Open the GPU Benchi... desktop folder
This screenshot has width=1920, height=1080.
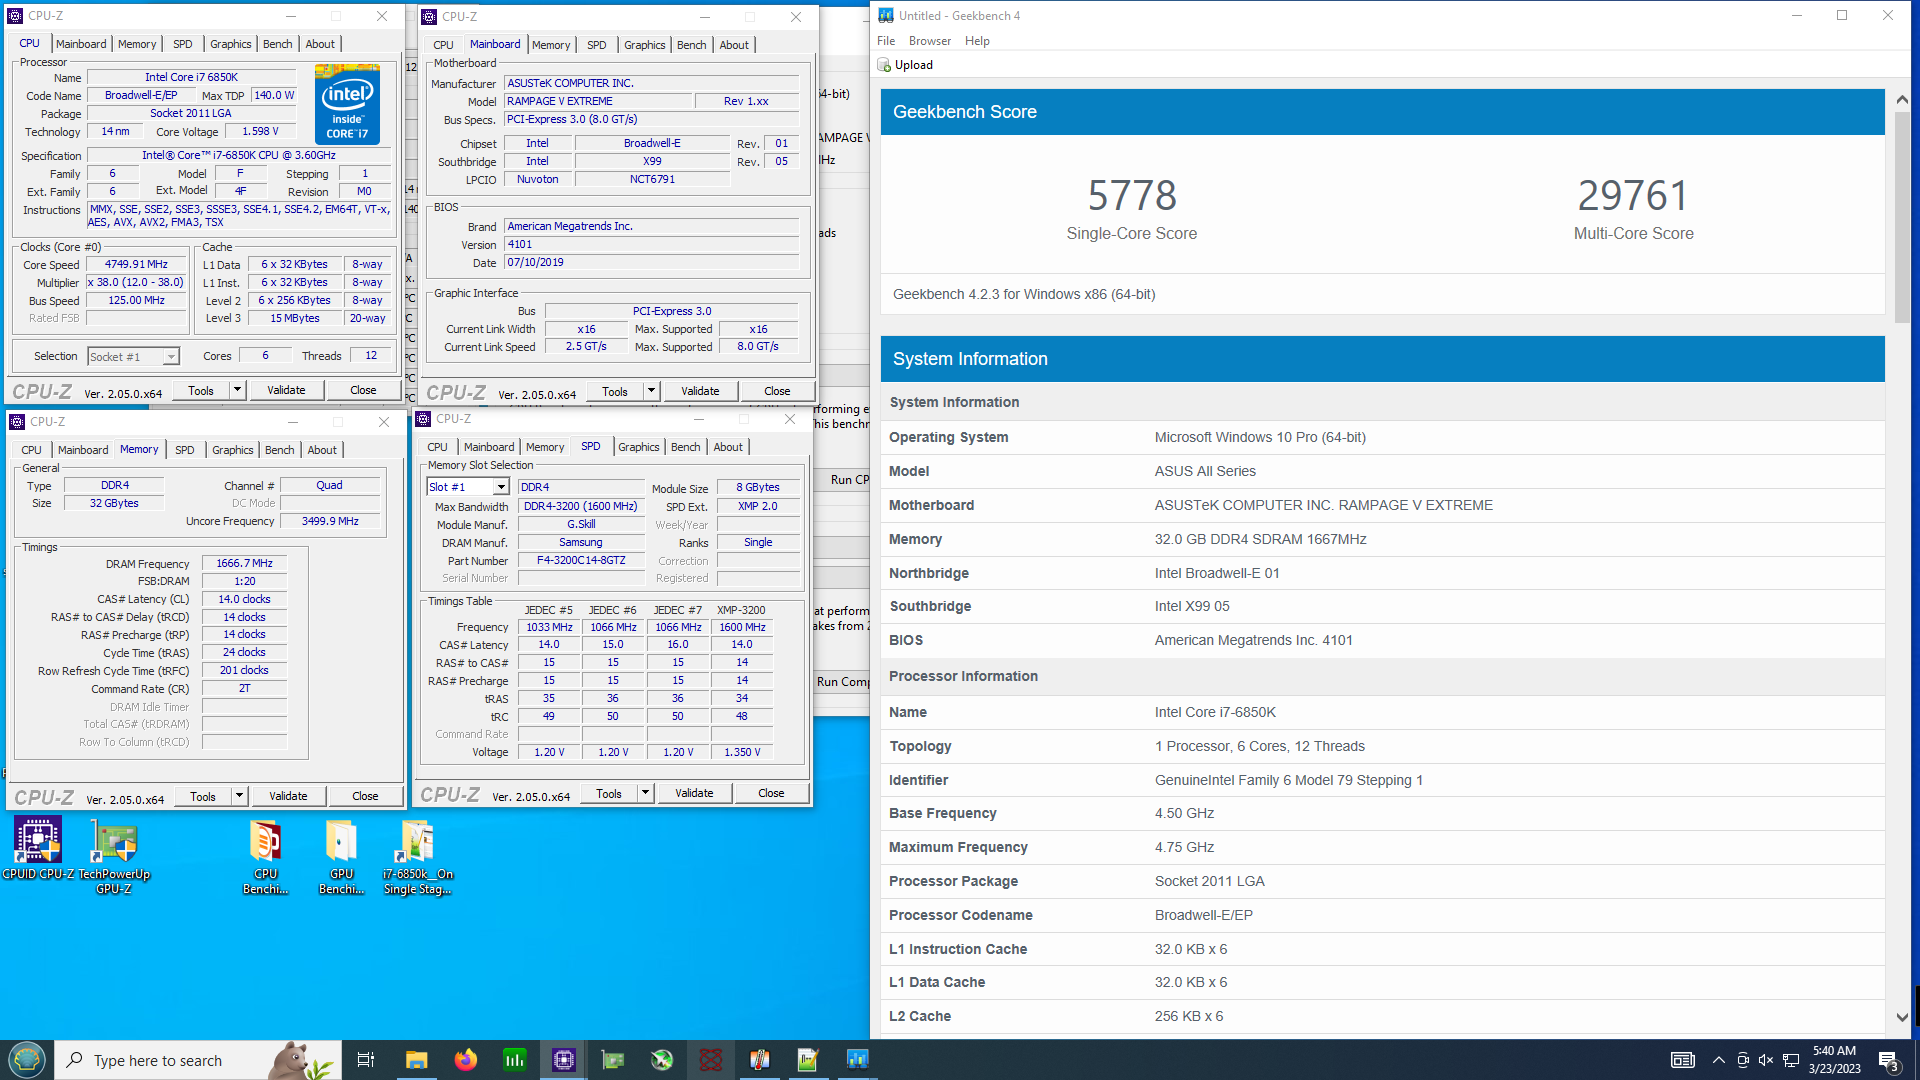tap(342, 856)
